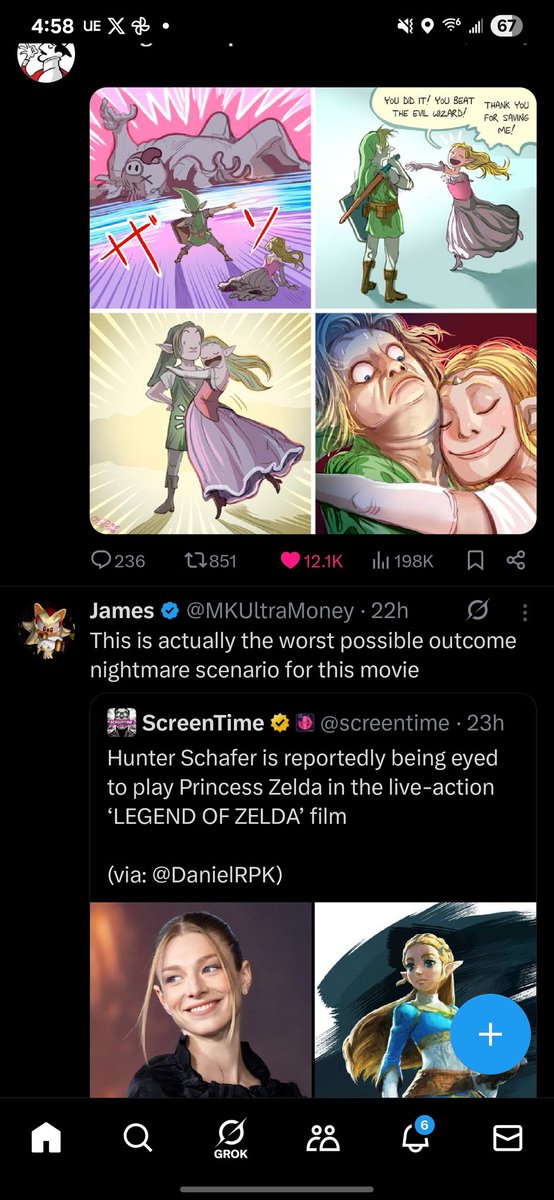The height and width of the screenshot is (1200, 554).
Task: Open Hunter Schafer photo
Action: [201, 1000]
